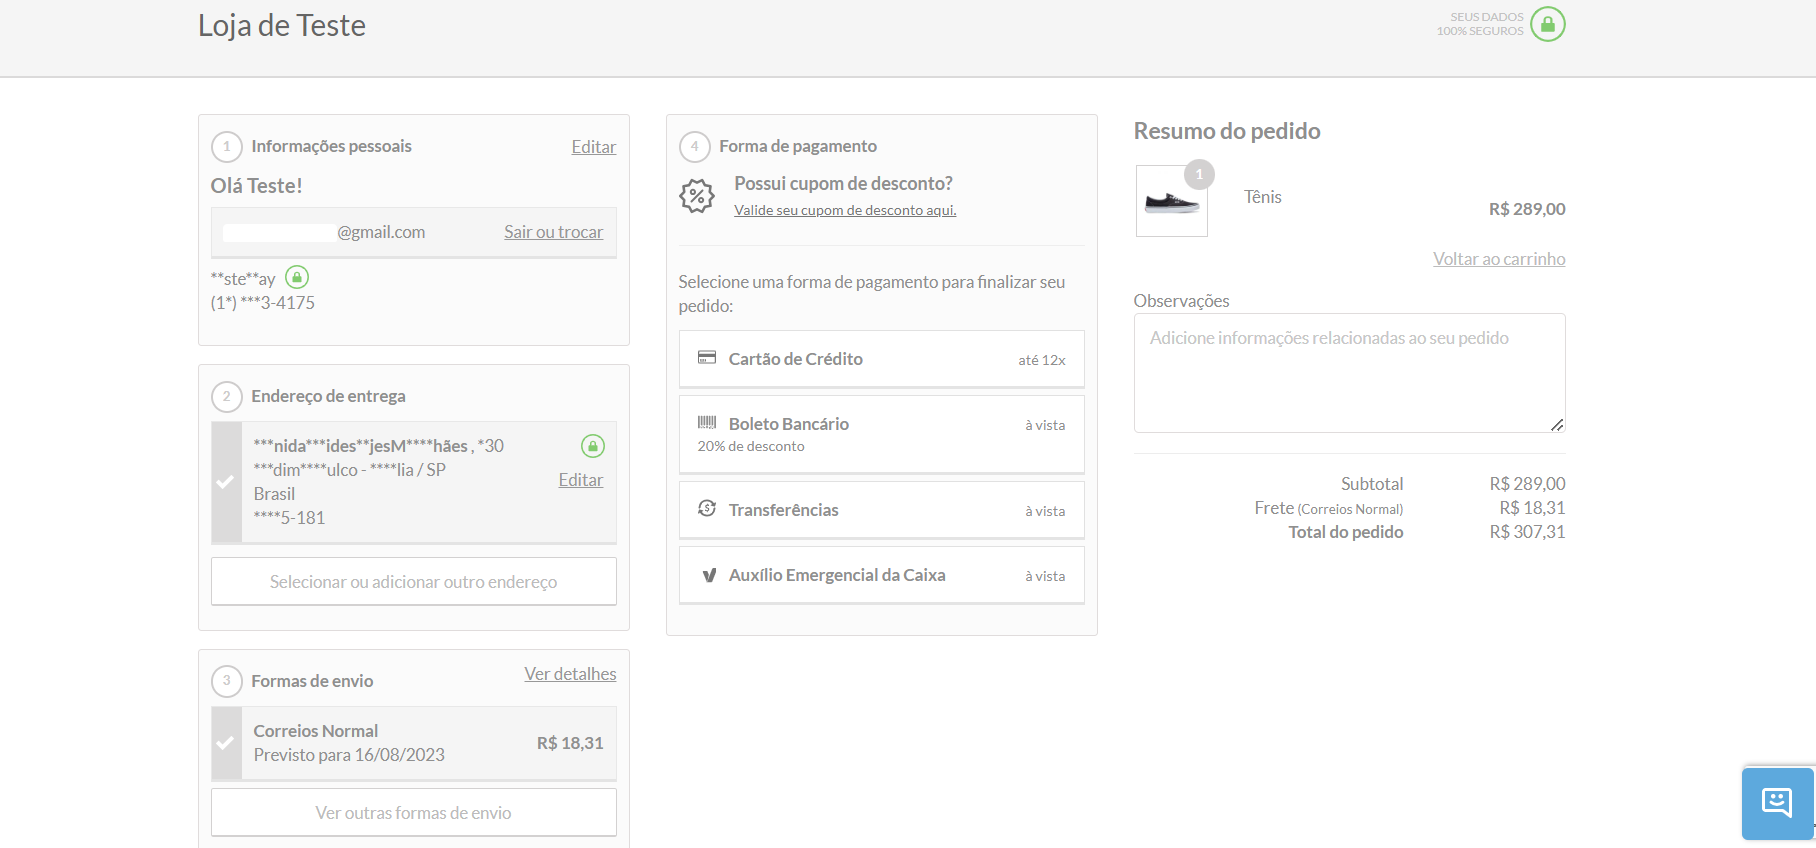Click the Resumo do pedido heading

(x=1227, y=131)
